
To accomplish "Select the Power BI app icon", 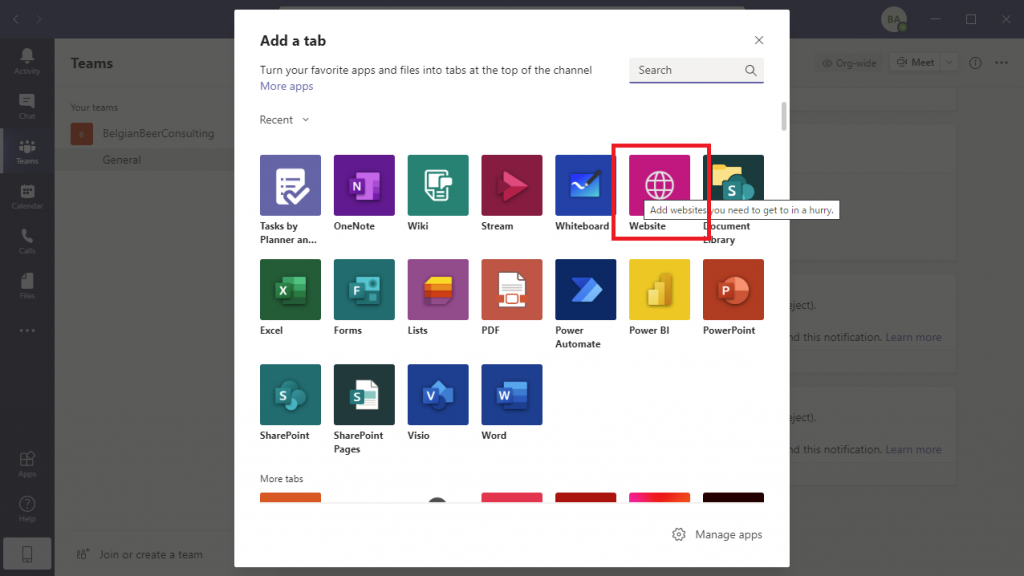I will point(659,289).
